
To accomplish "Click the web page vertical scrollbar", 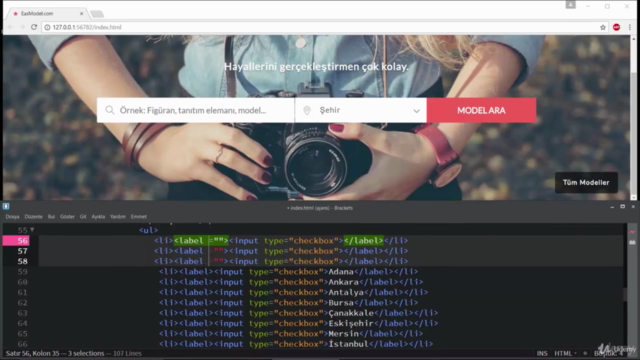I will pyautogui.click(x=633, y=118).
